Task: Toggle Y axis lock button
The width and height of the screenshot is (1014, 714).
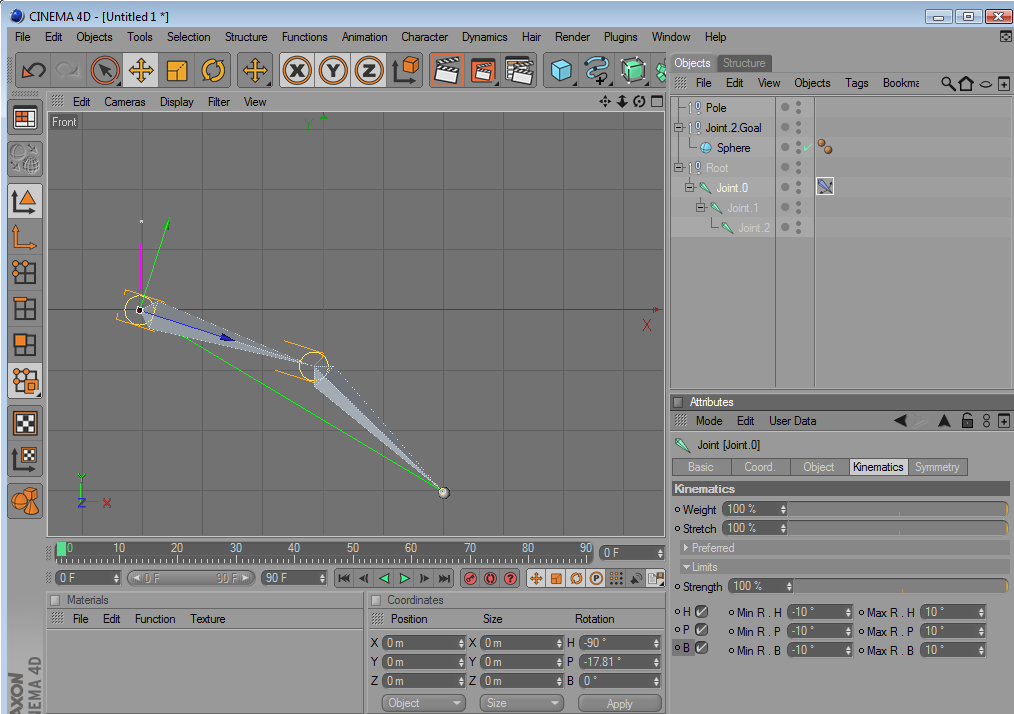Action: click(x=333, y=70)
